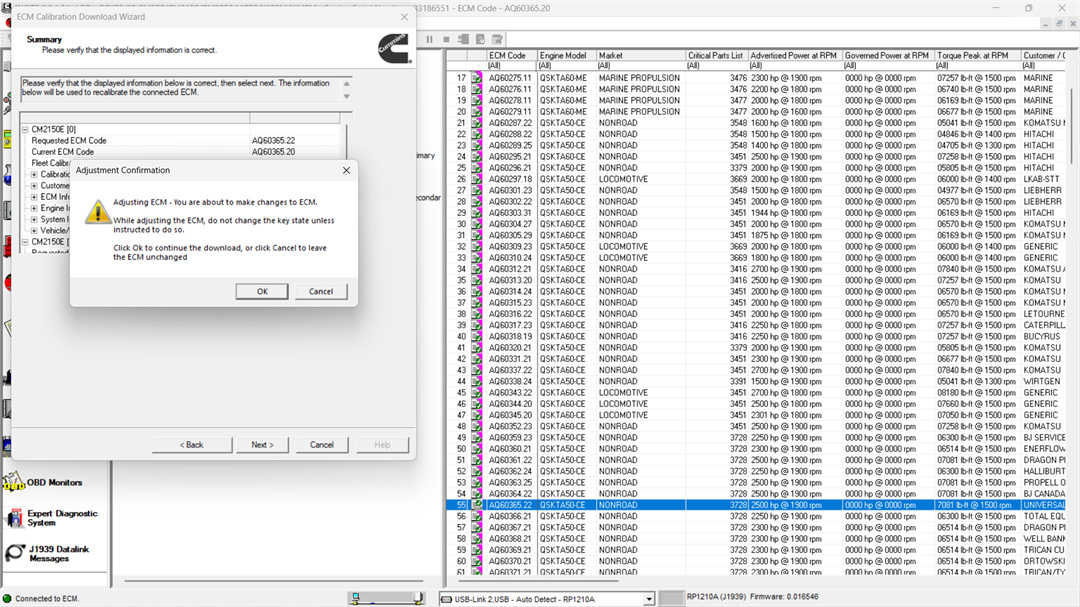Open the USB-Link datalink adapter dropdown
The height and width of the screenshot is (607, 1080).
[x=649, y=599]
